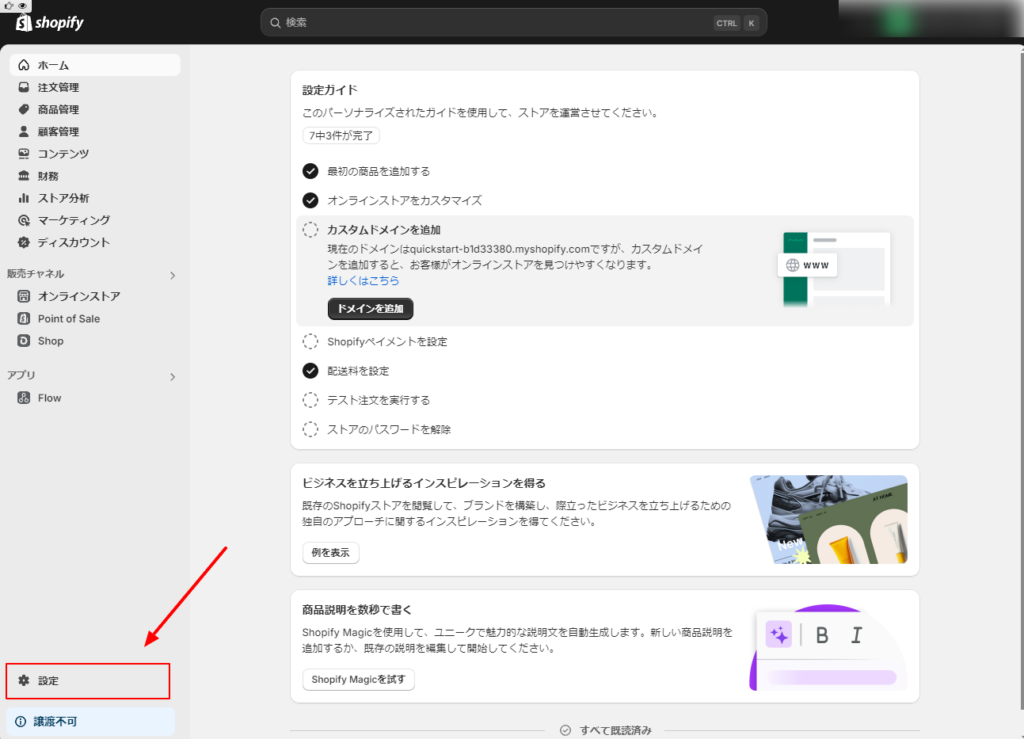
Task: Click the 設定ガイド heading
Action: [x=330, y=90]
